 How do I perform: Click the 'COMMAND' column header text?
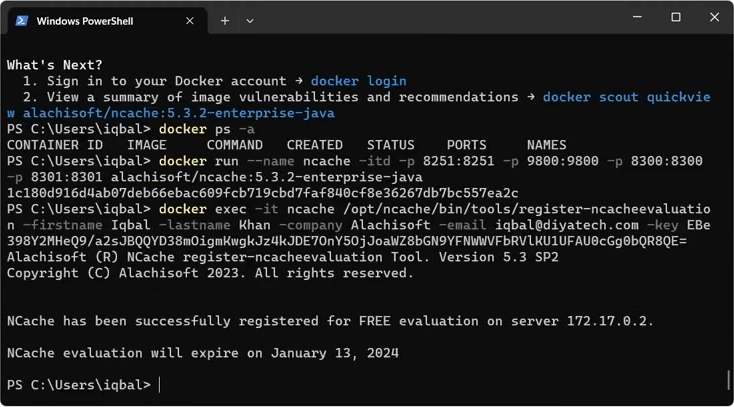235,145
